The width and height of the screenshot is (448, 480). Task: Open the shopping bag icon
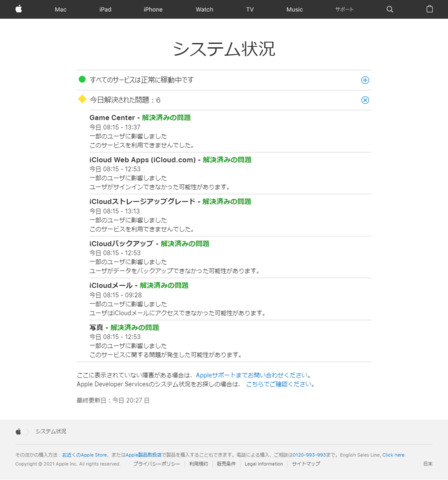[430, 9]
